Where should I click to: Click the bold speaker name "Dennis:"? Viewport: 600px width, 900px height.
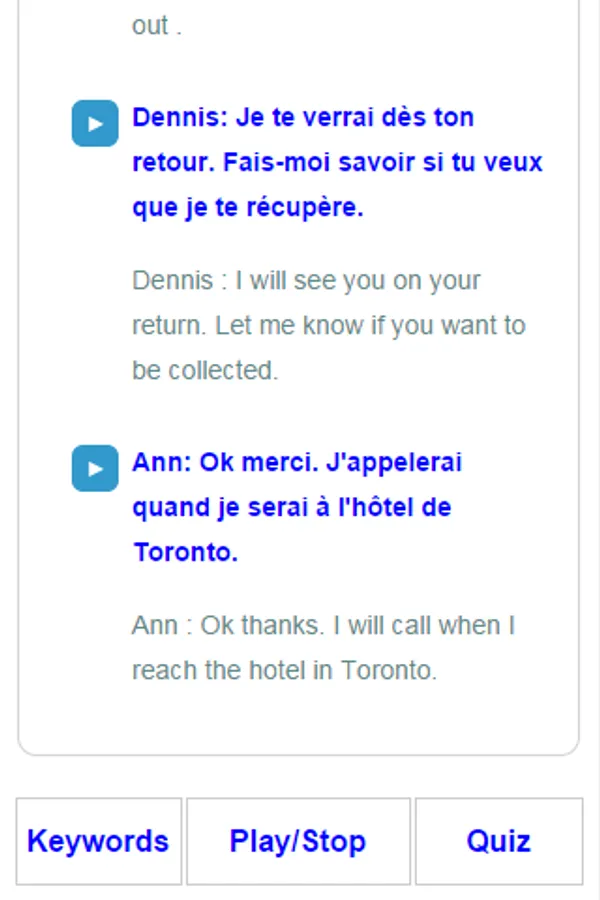coord(181,118)
